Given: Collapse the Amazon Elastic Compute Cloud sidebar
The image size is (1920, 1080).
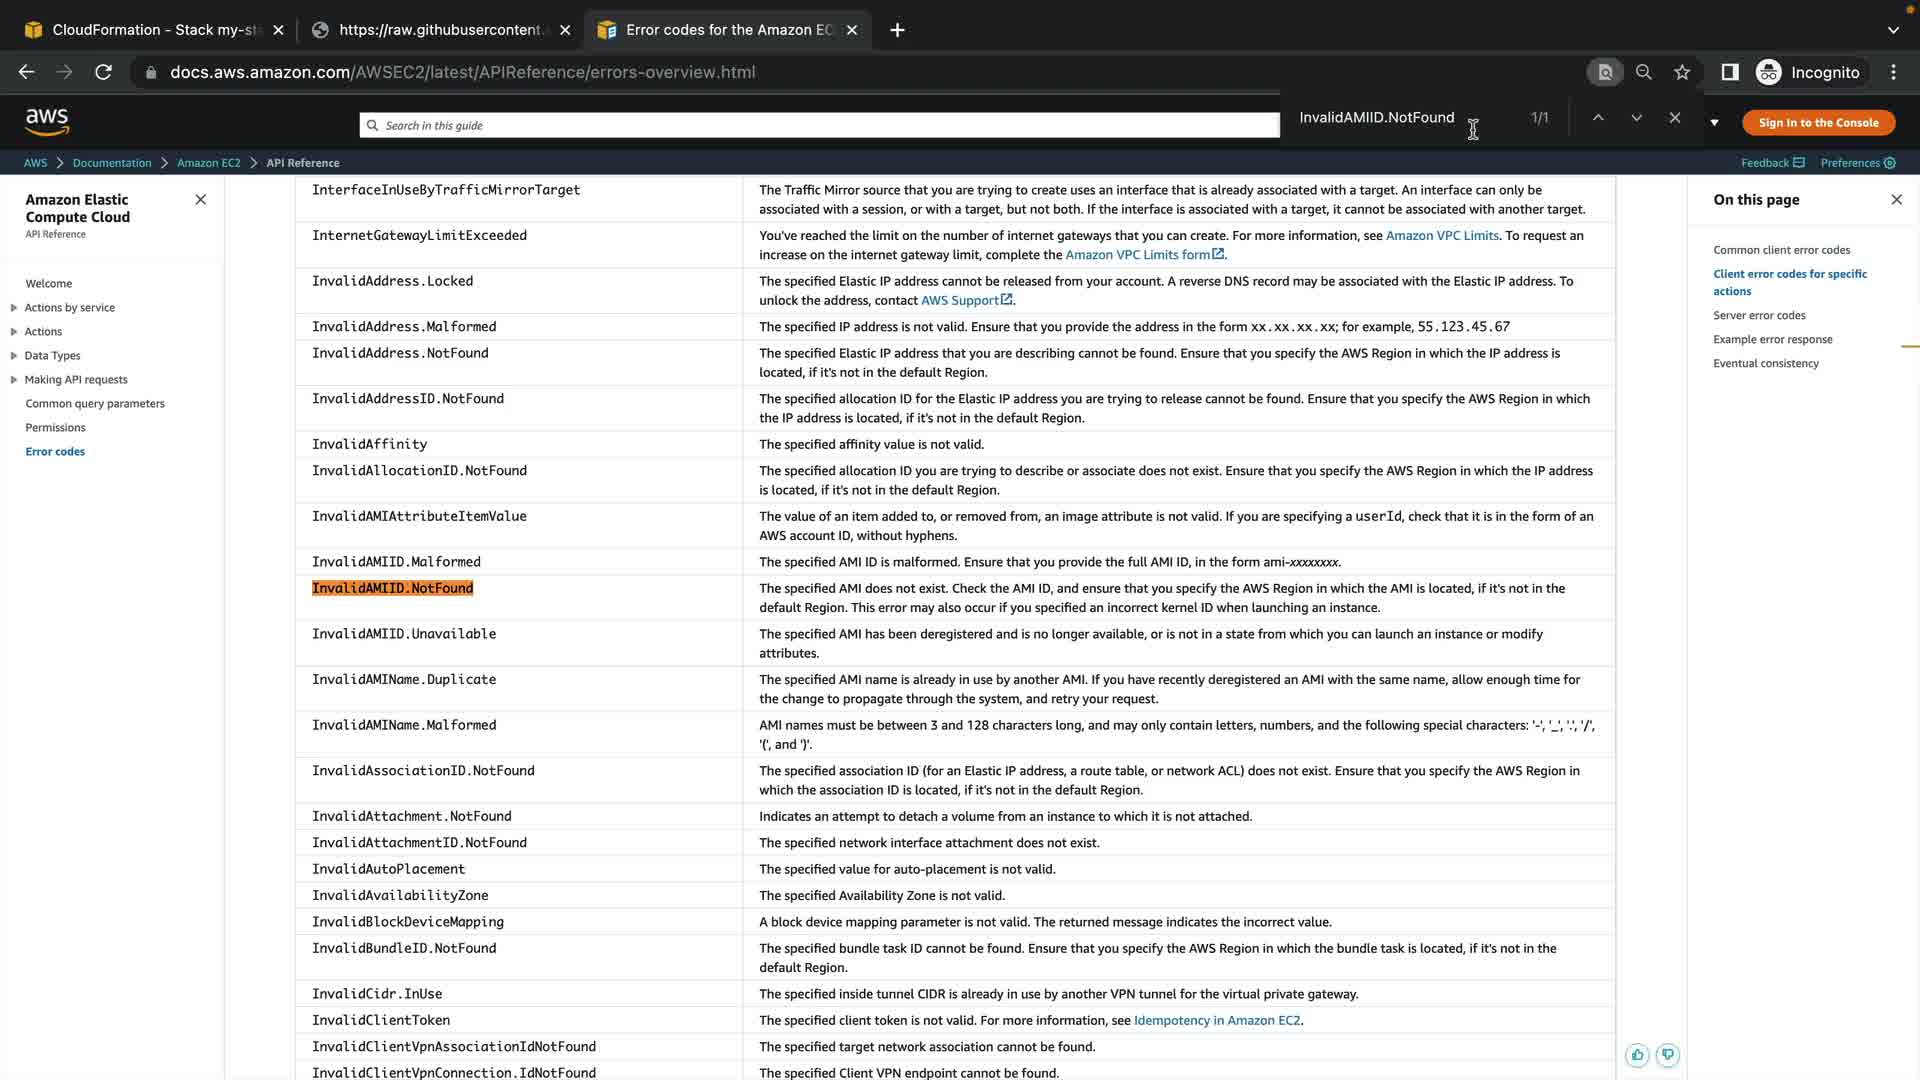Looking at the screenshot, I should point(200,200).
